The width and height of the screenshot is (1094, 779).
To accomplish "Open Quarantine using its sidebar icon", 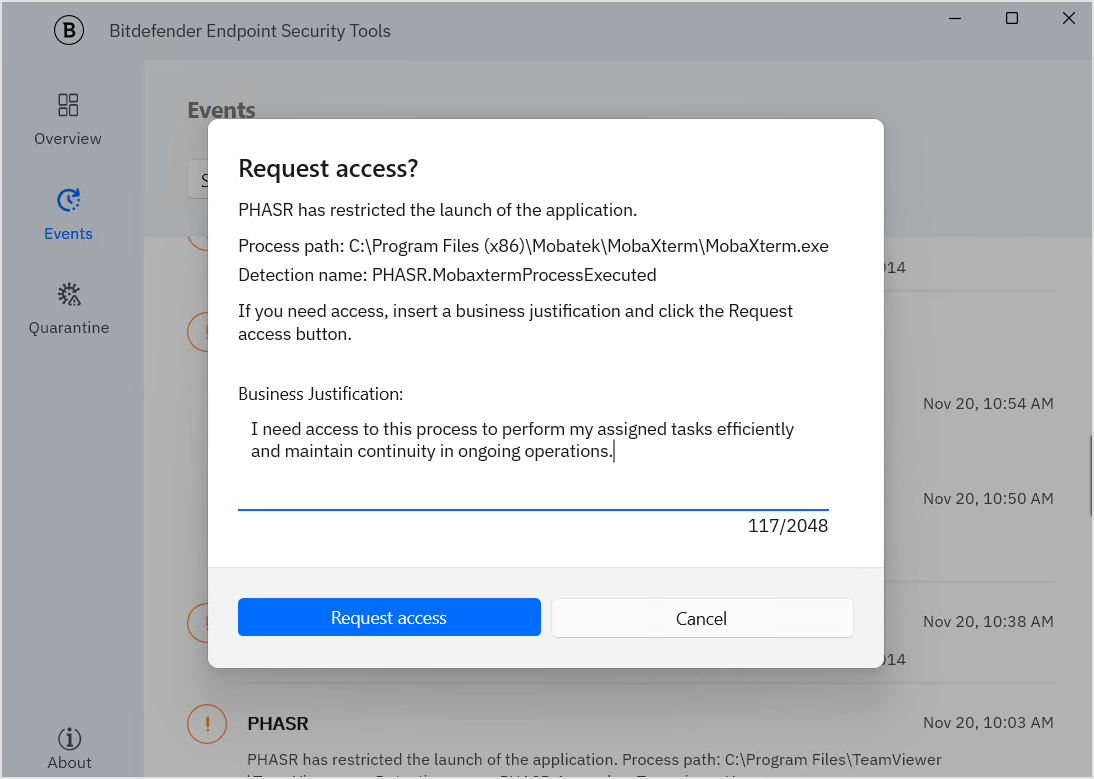I will [x=68, y=293].
